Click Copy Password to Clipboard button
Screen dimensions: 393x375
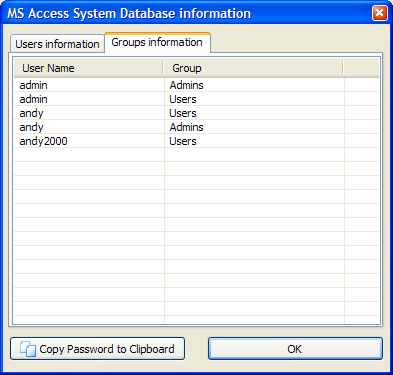97,349
